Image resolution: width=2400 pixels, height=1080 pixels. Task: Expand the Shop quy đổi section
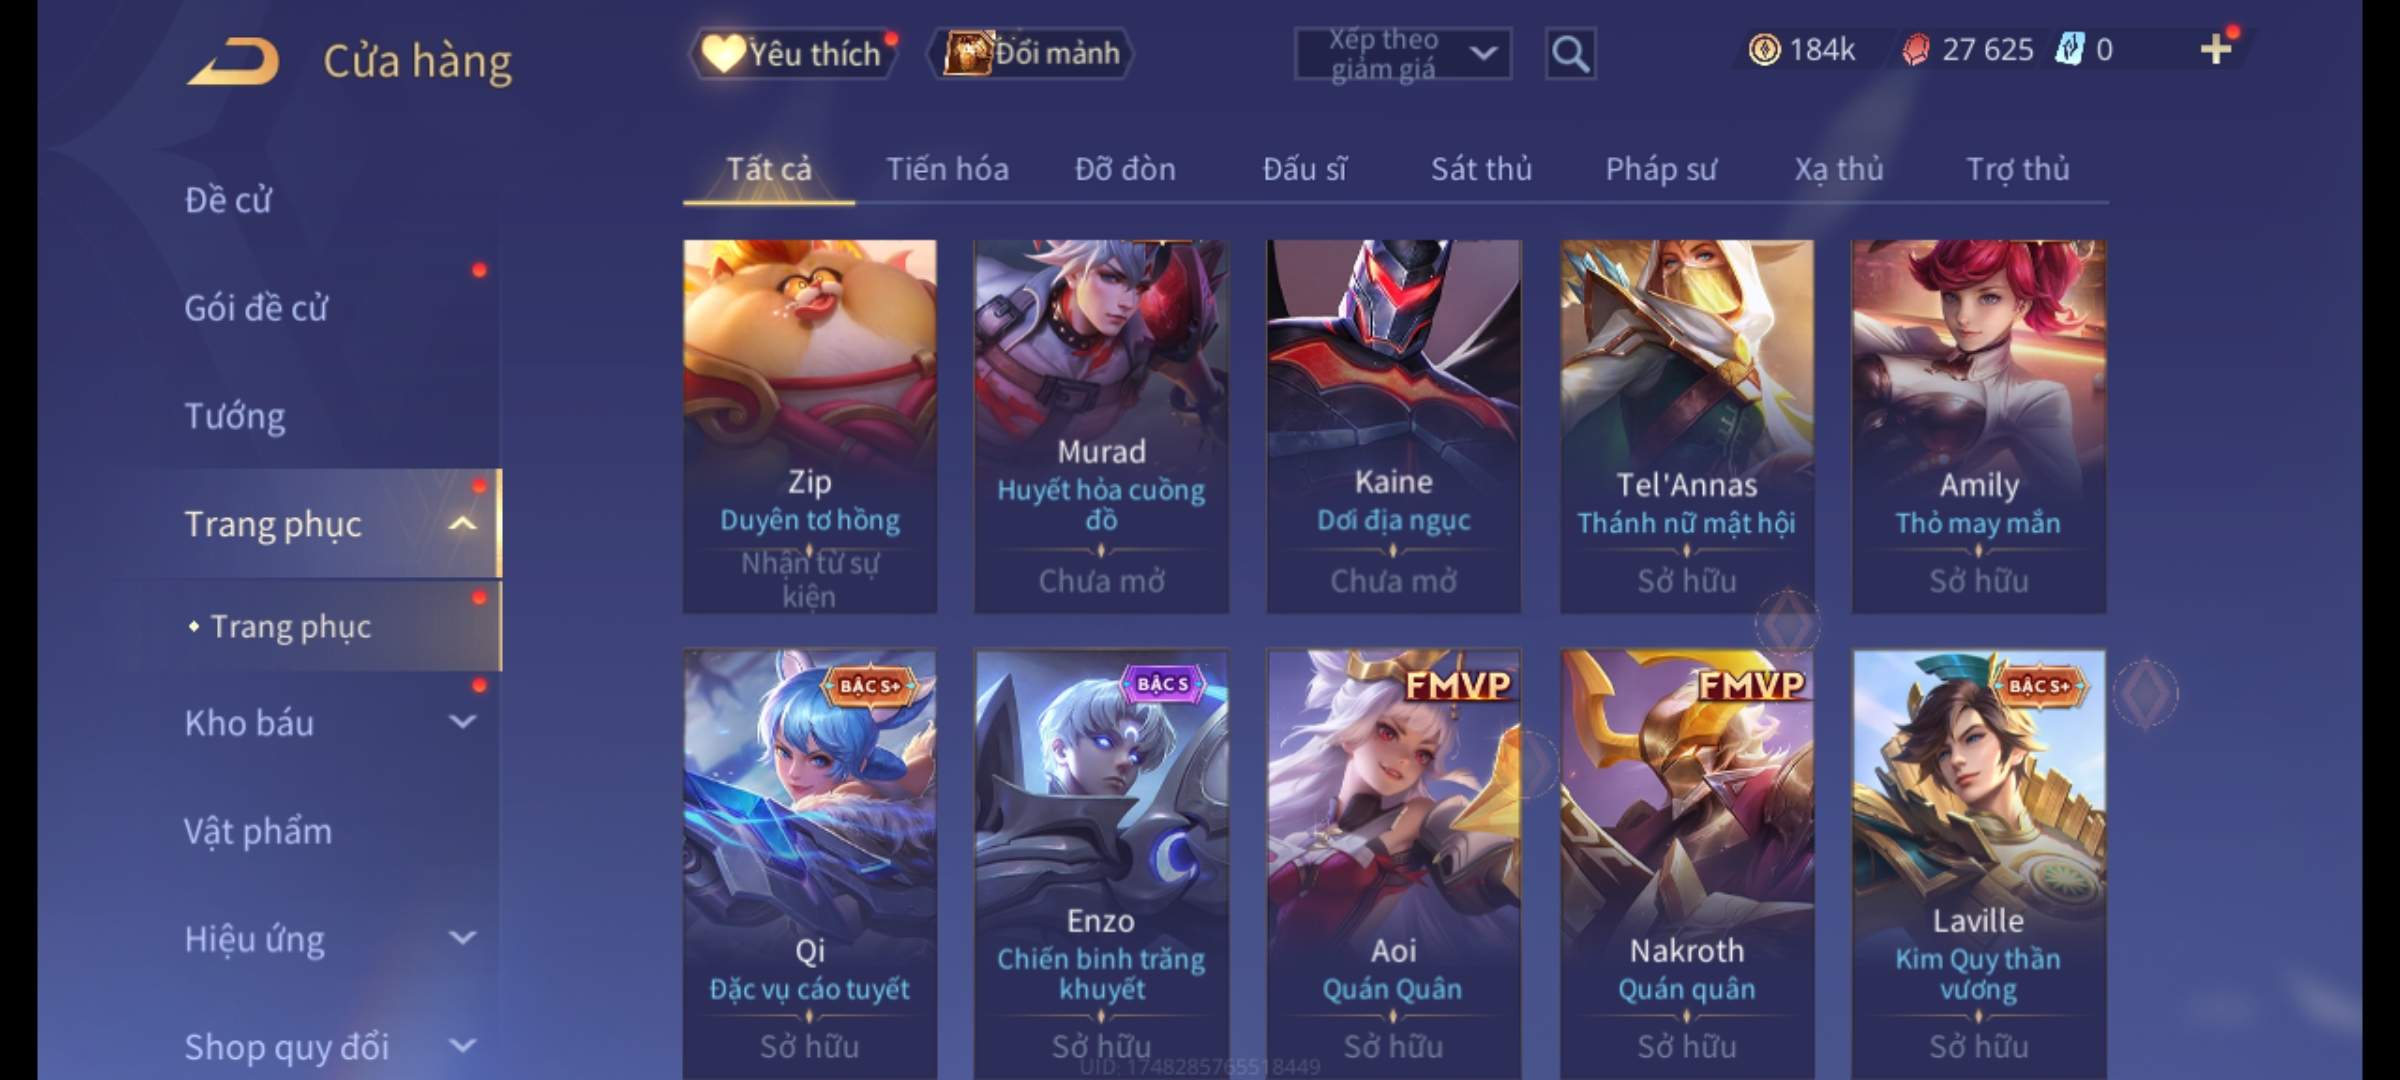point(462,1046)
